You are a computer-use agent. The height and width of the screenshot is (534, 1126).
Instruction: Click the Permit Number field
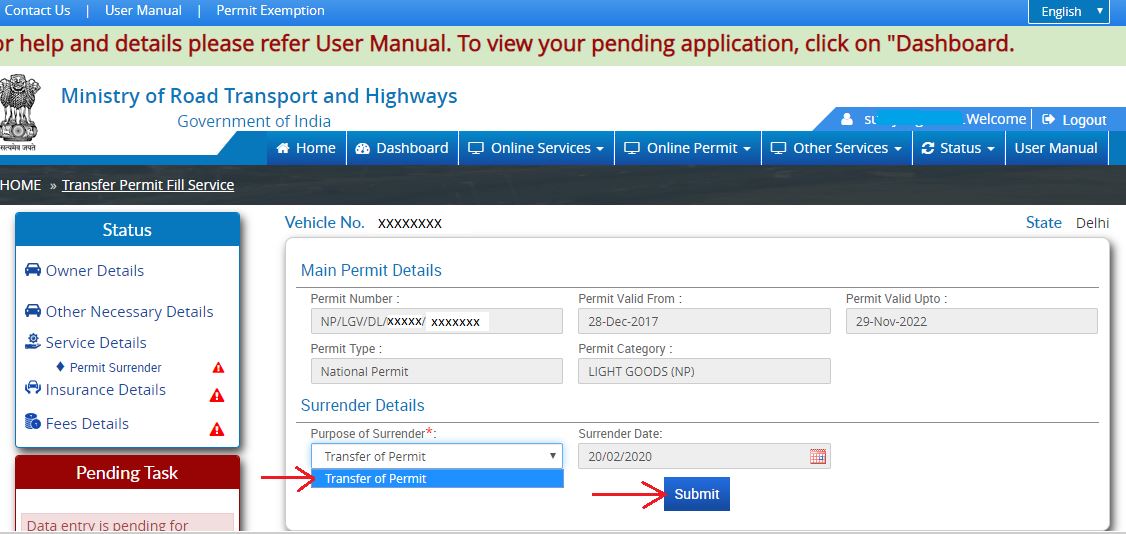tap(437, 322)
